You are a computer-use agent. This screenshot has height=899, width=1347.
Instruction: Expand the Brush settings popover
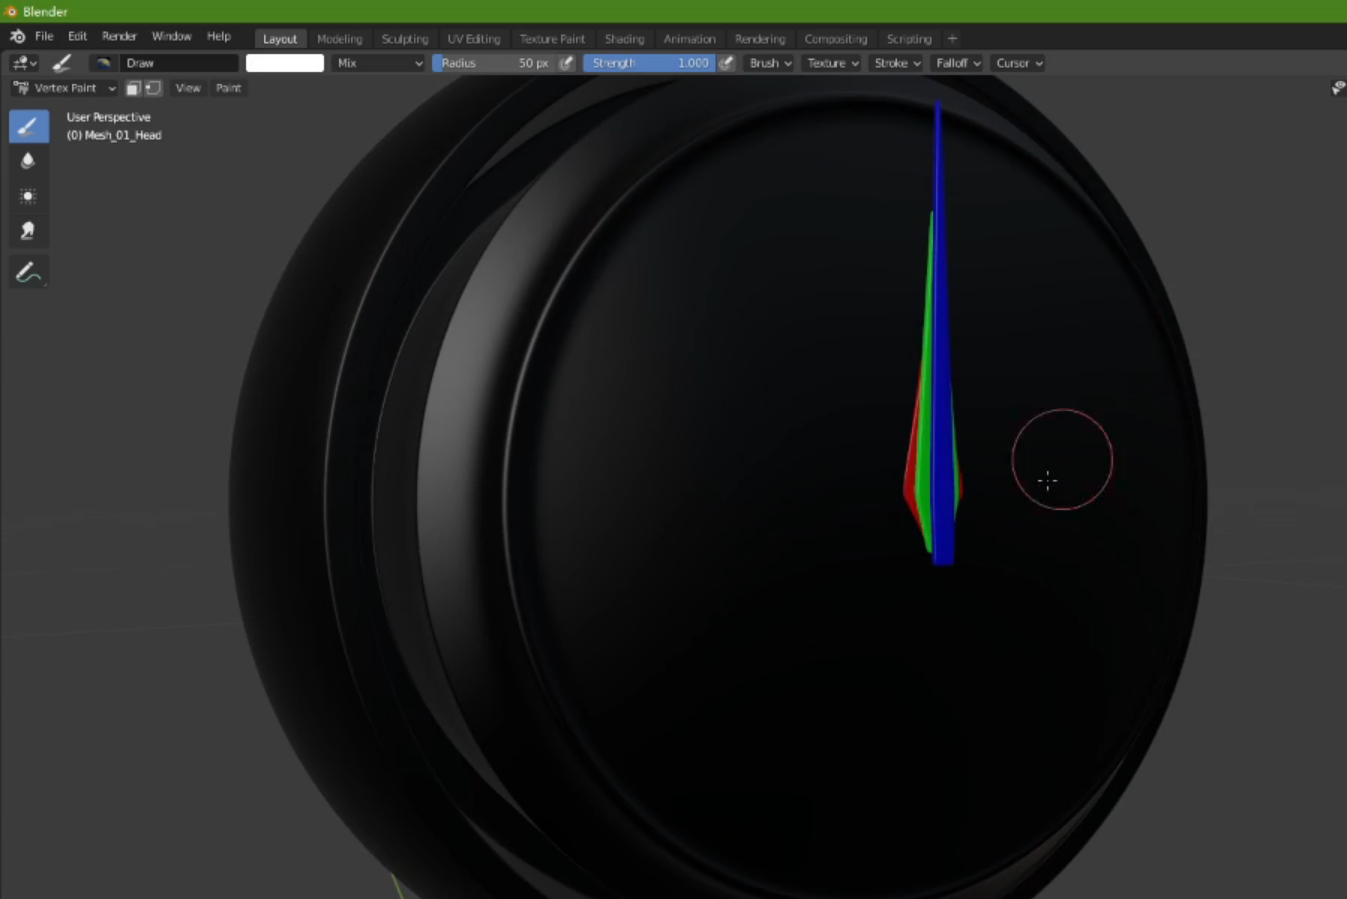tap(770, 63)
